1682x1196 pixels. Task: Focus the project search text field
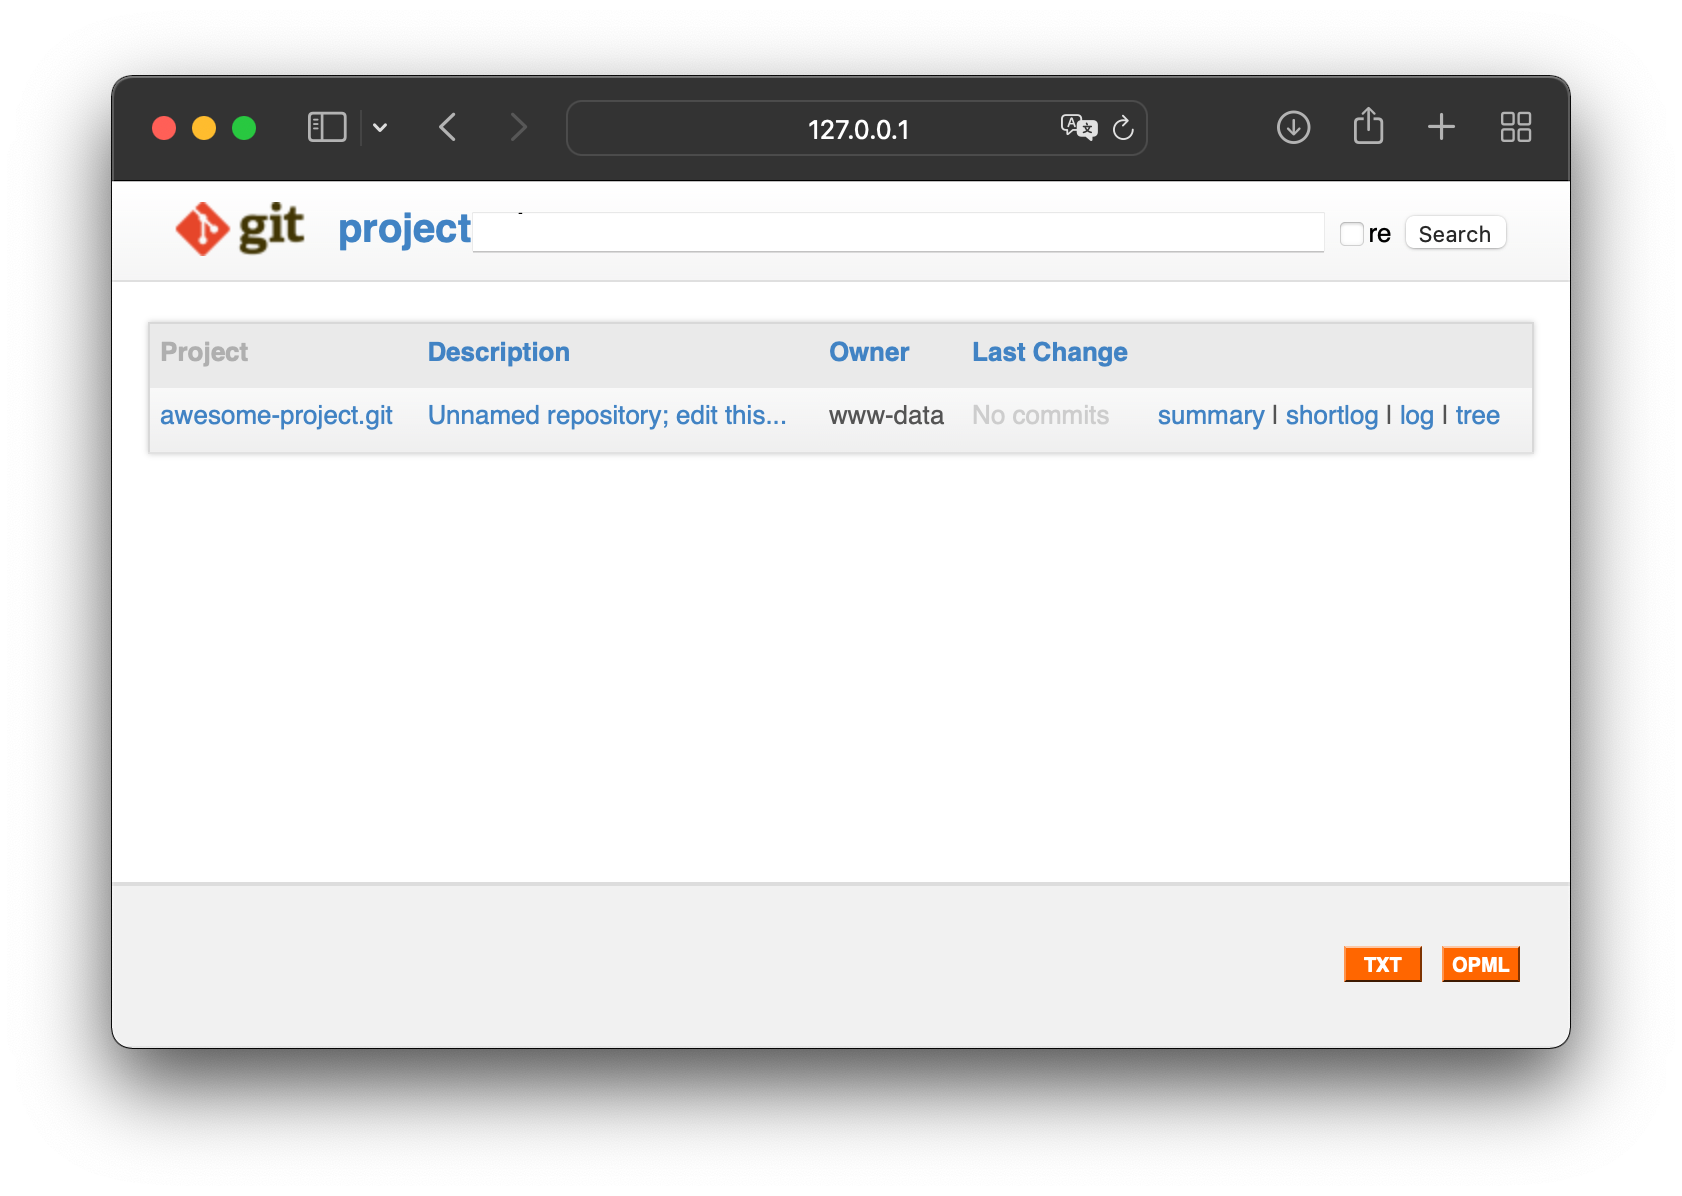point(898,232)
